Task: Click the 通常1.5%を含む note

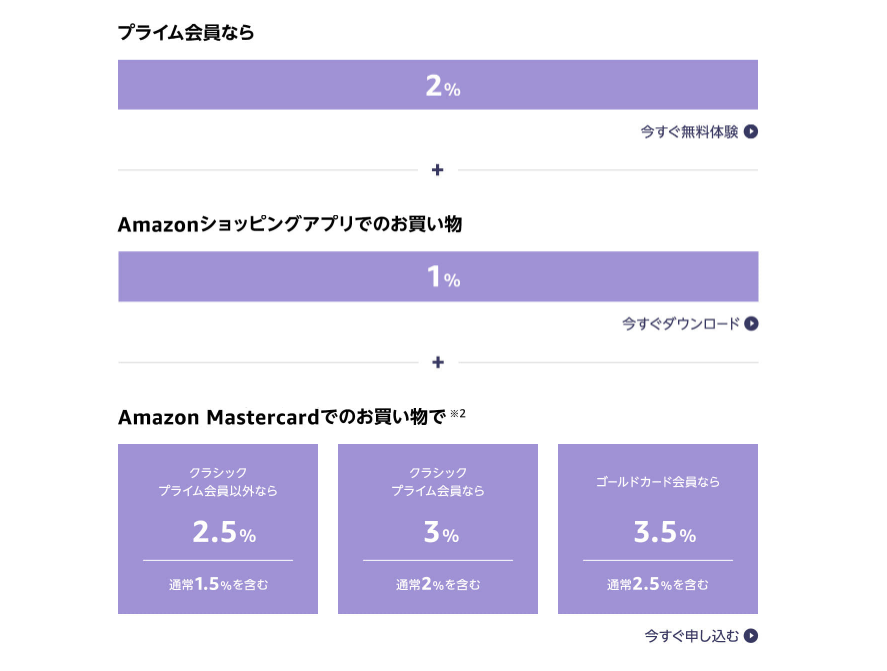Action: tap(218, 584)
